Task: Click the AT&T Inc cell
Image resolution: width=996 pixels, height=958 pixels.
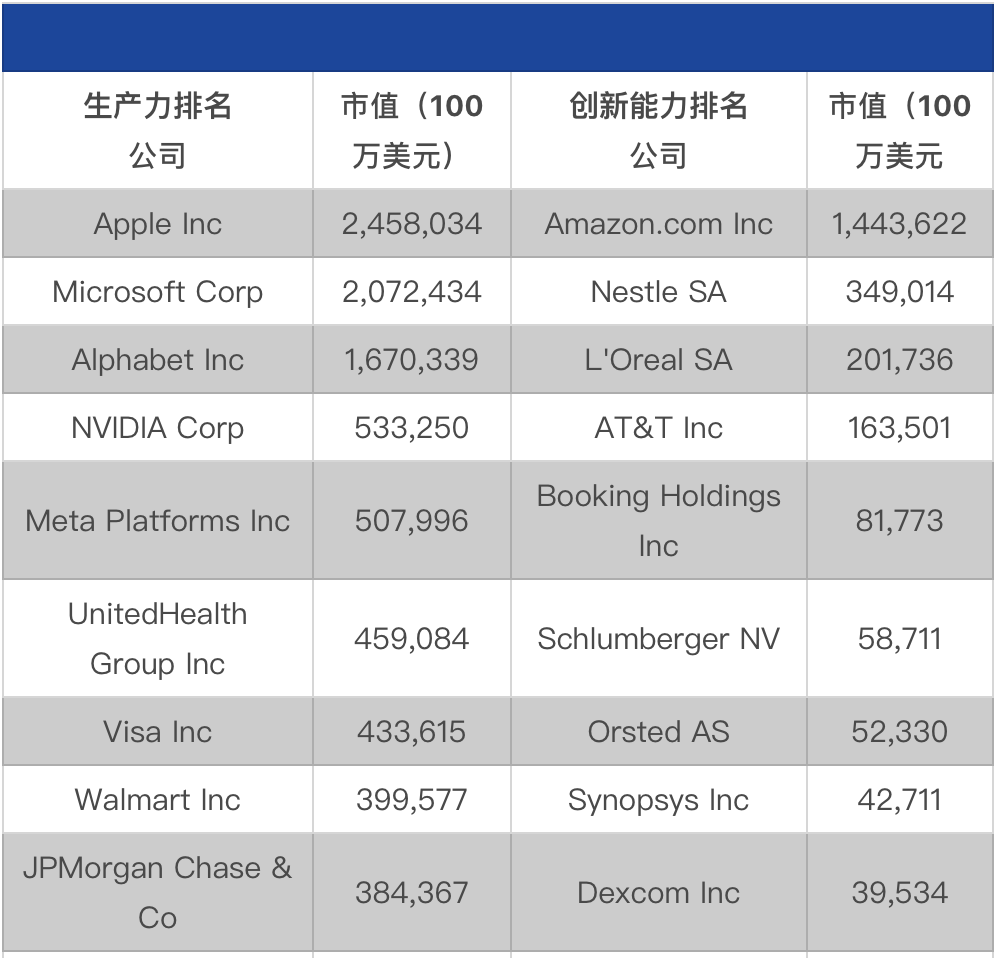Action: 659,428
